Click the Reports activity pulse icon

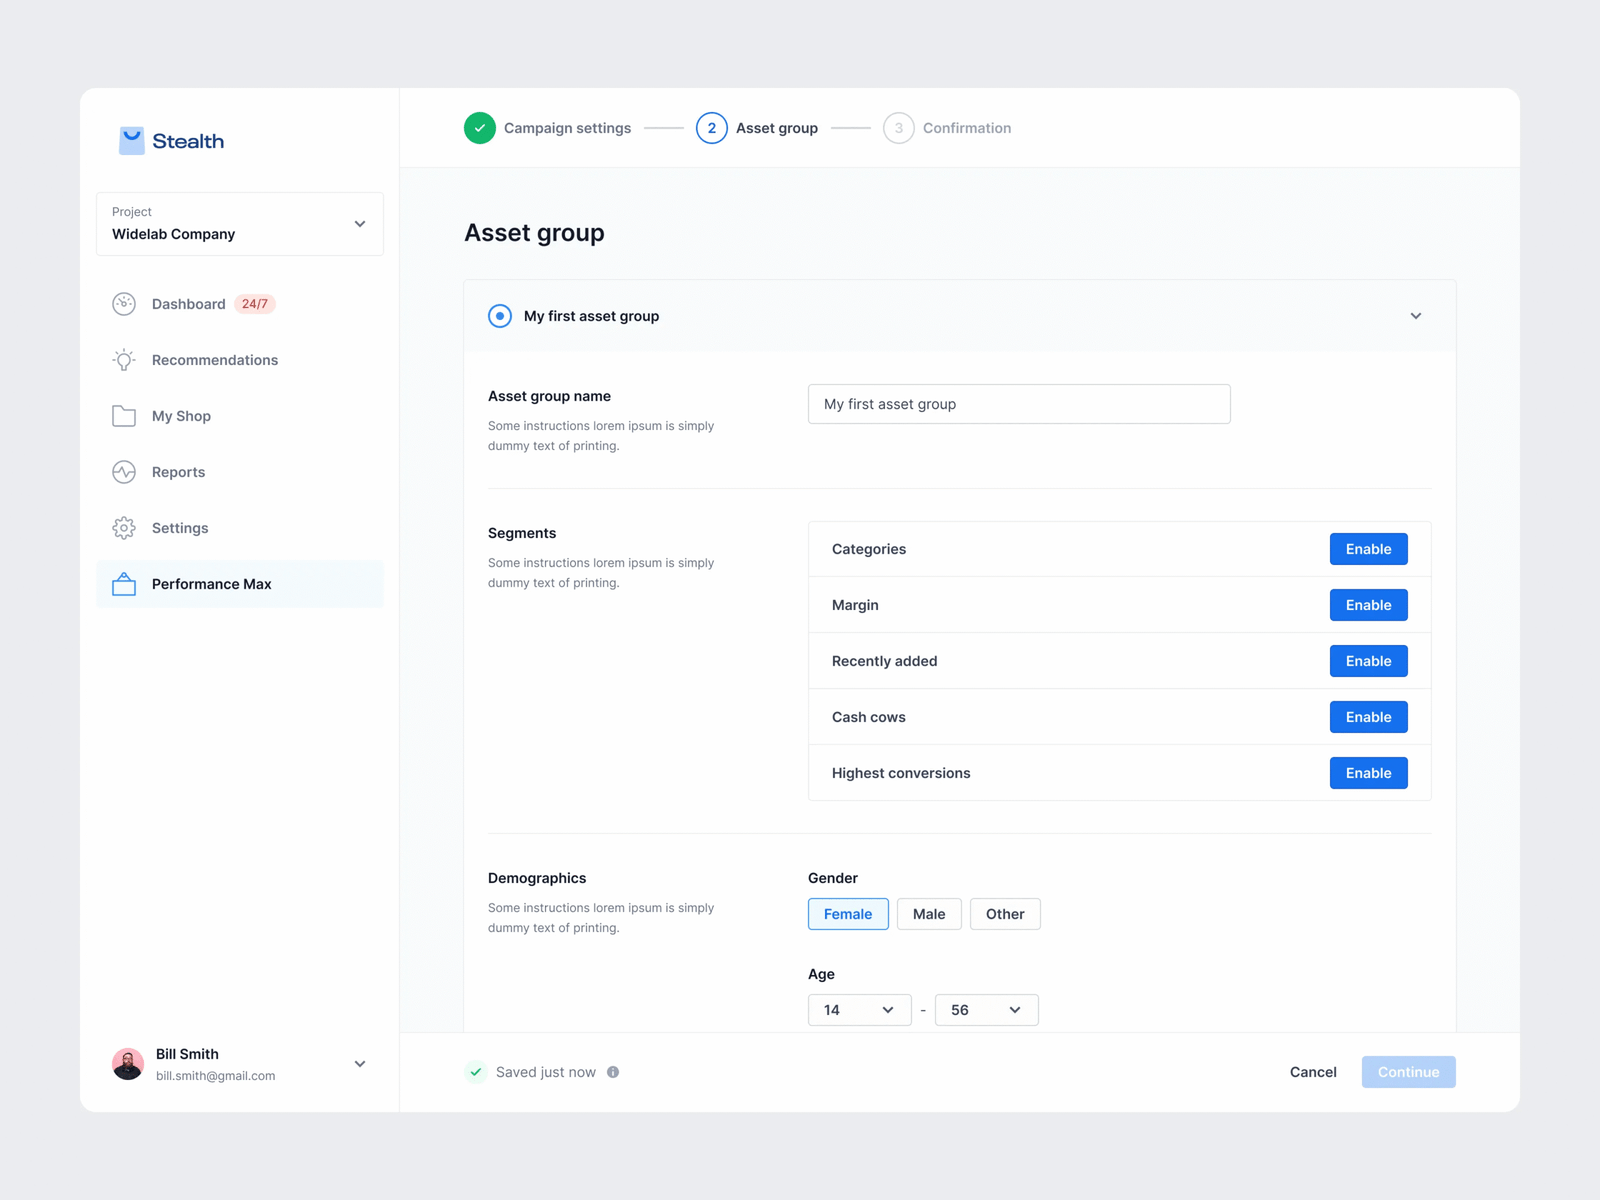tap(124, 472)
